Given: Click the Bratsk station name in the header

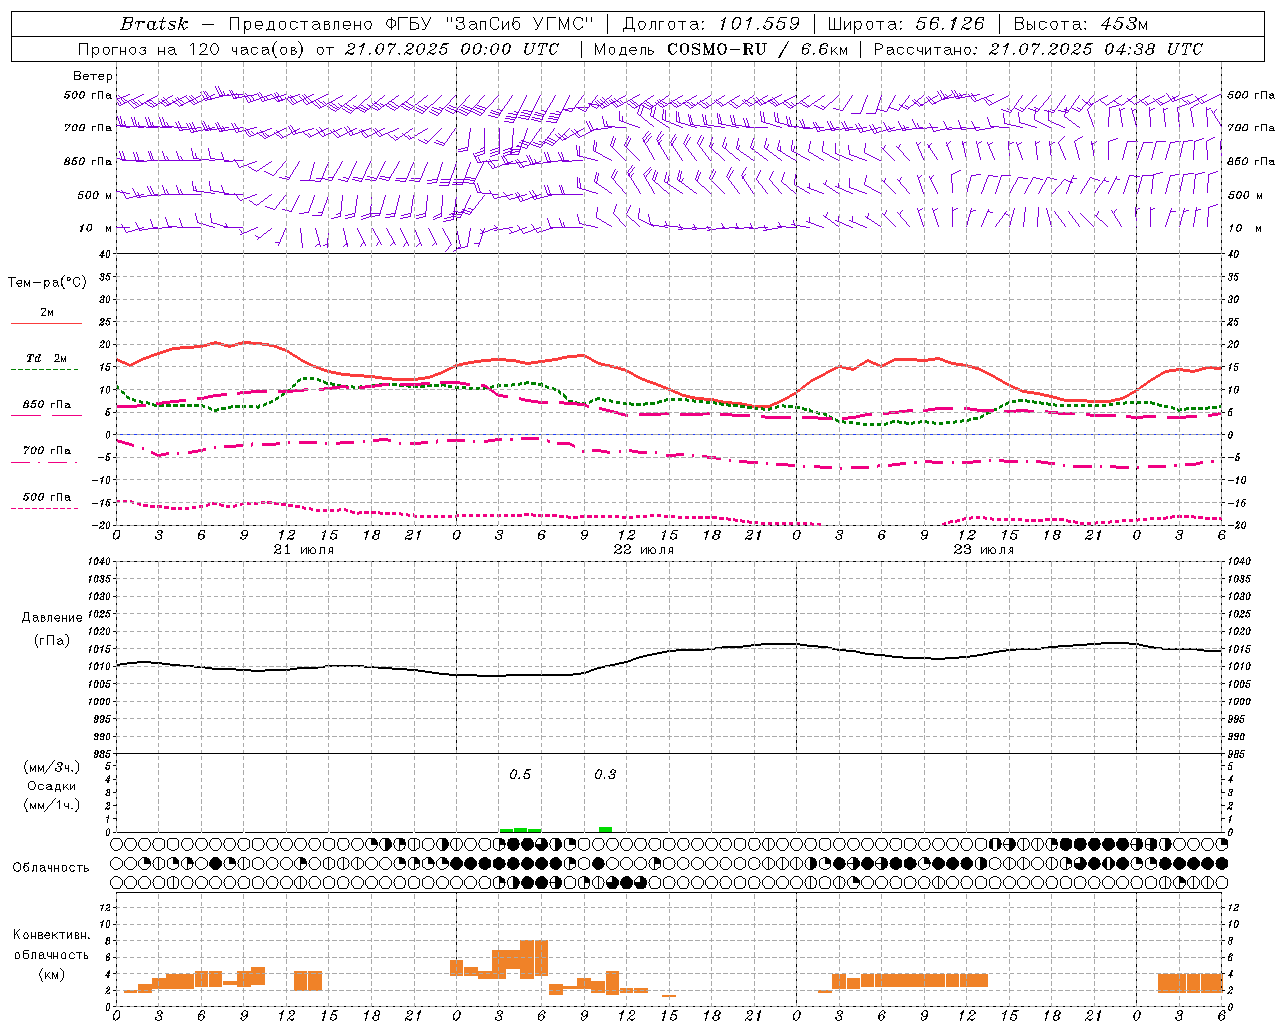Looking at the screenshot, I should click(153, 24).
